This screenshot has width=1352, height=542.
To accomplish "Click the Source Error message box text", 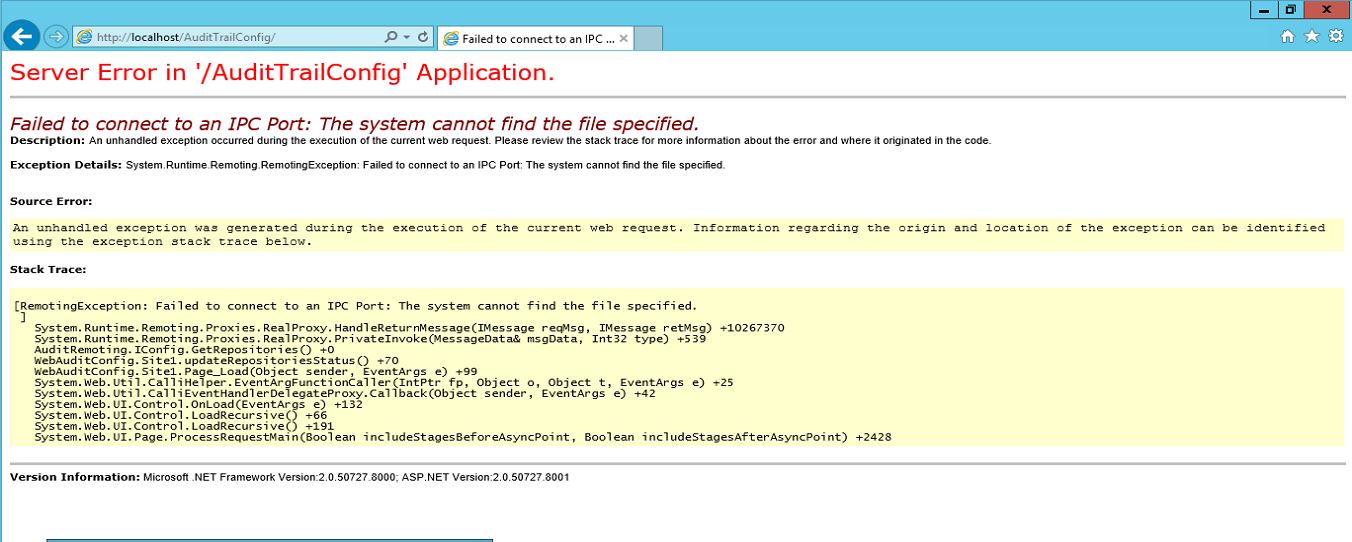I will [668, 235].
